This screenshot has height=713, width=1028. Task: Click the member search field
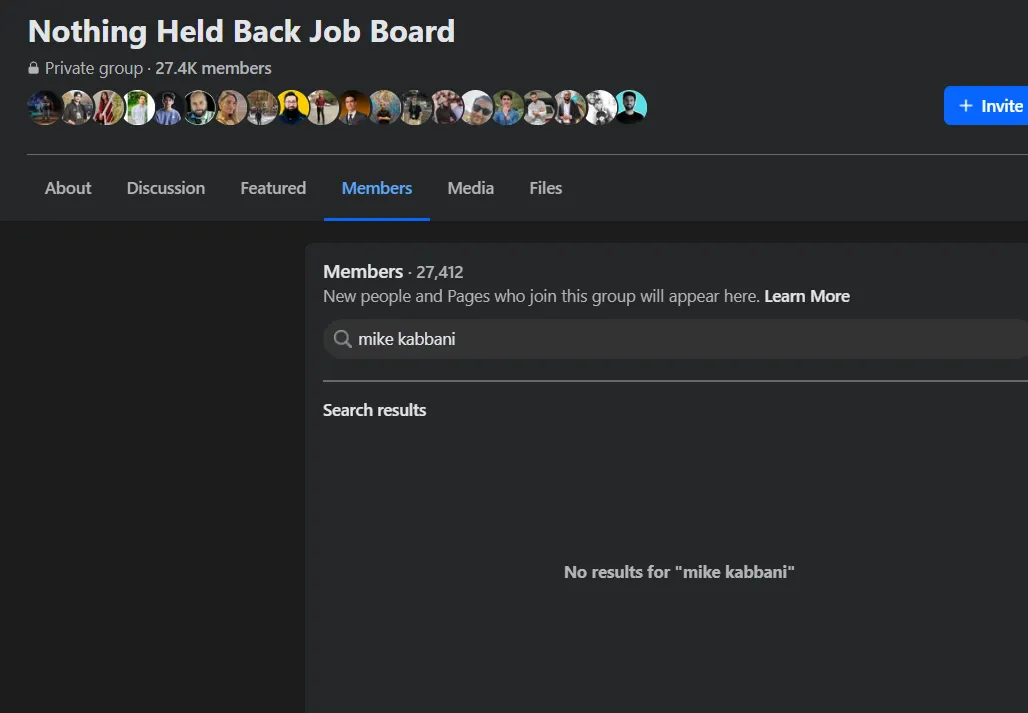[680, 339]
